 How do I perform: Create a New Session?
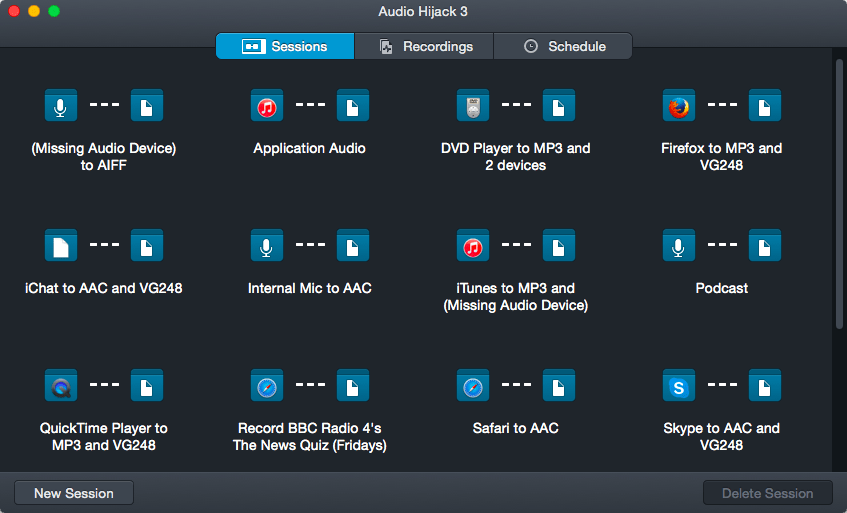coord(74,493)
